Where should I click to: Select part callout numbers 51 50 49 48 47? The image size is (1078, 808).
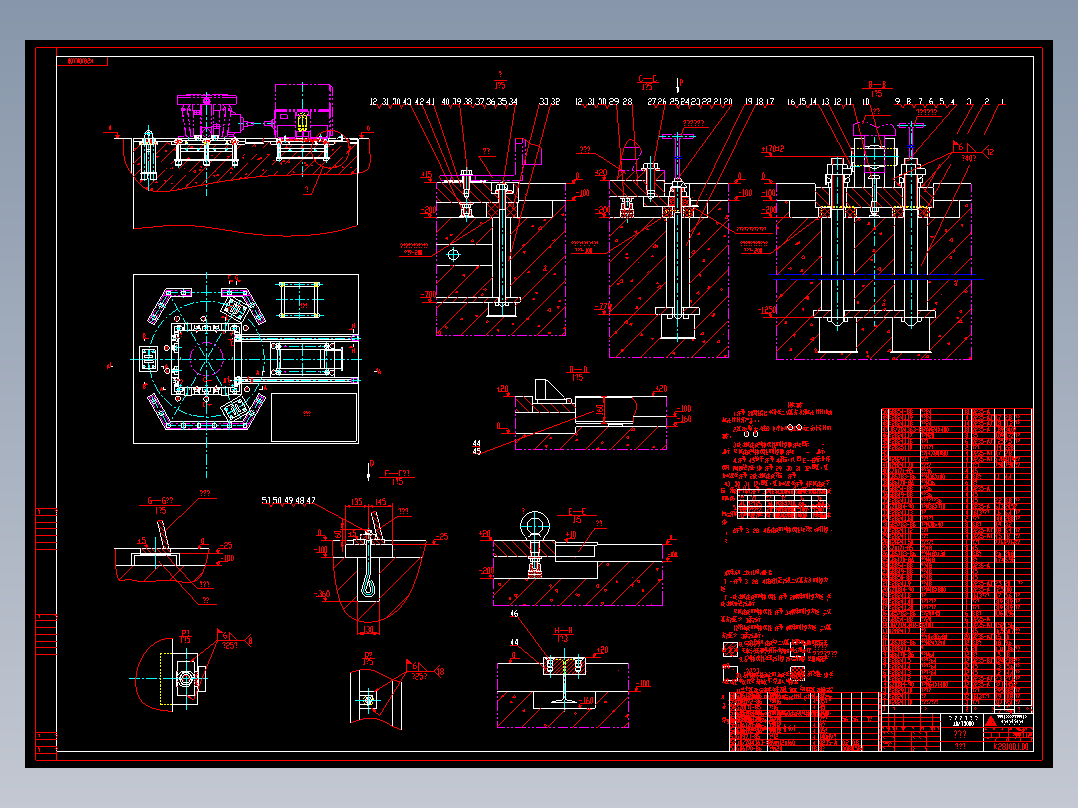coord(288,501)
